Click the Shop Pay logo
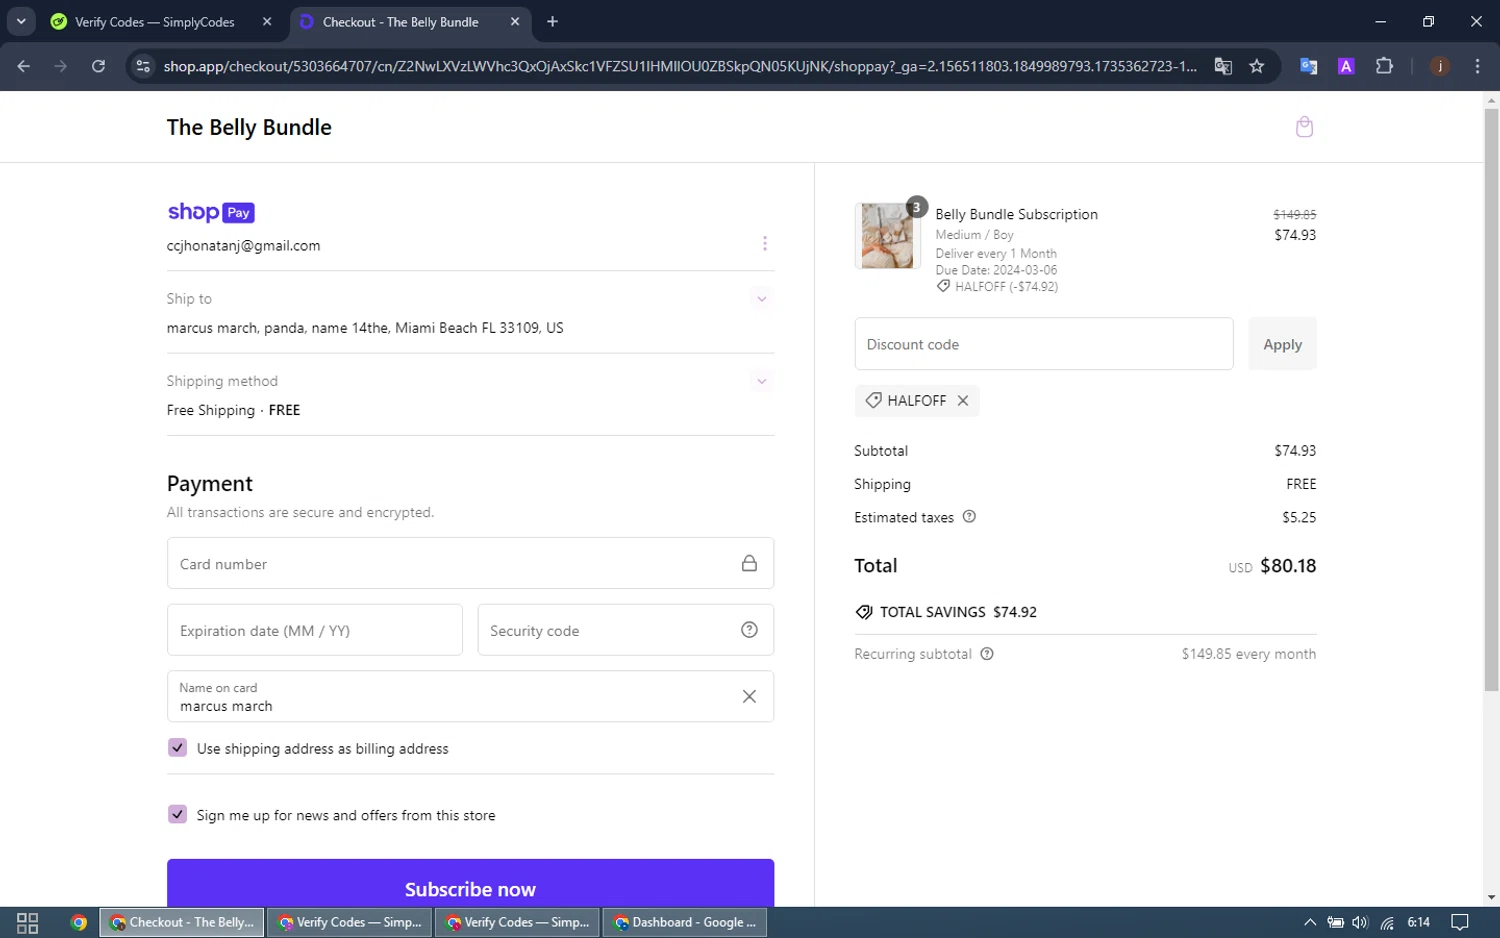Screen dimensions: 1500x938 pyautogui.click(x=211, y=212)
